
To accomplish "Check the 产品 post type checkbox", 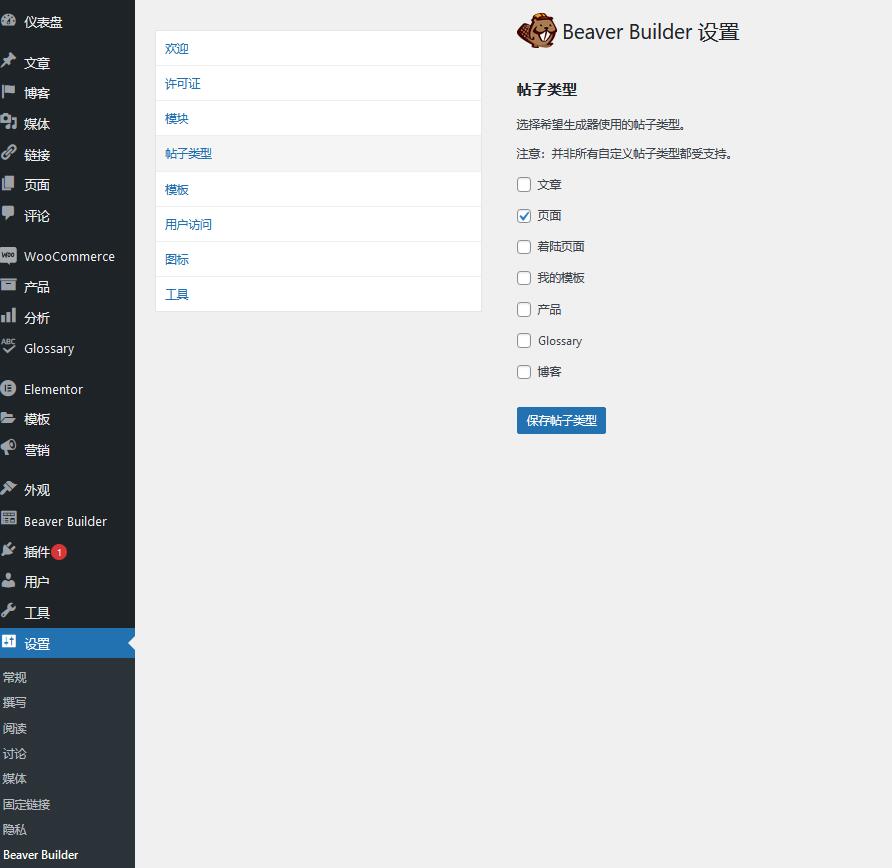I will [524, 309].
